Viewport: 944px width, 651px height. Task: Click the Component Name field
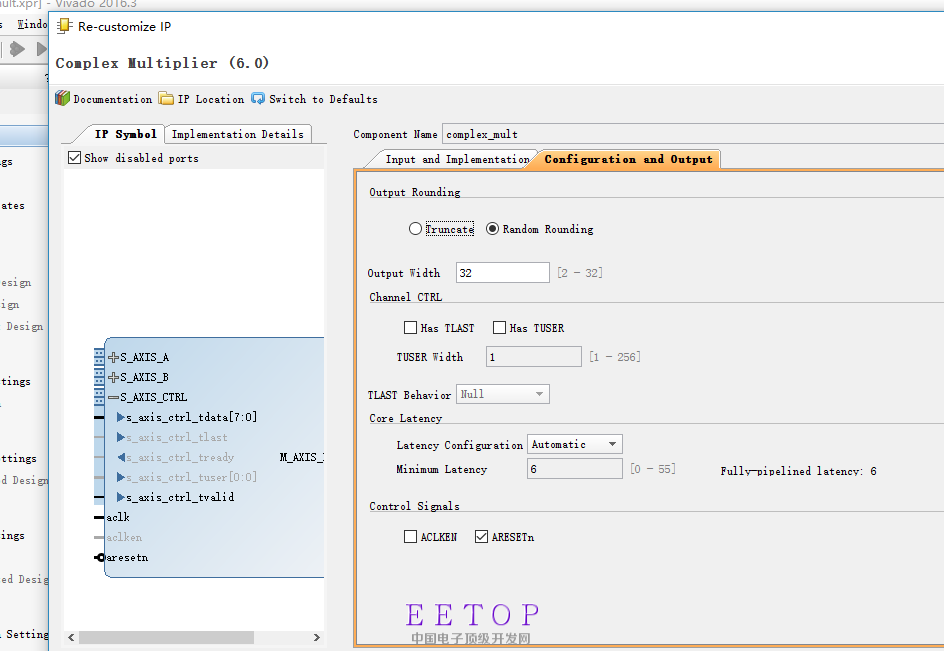pyautogui.click(x=693, y=134)
